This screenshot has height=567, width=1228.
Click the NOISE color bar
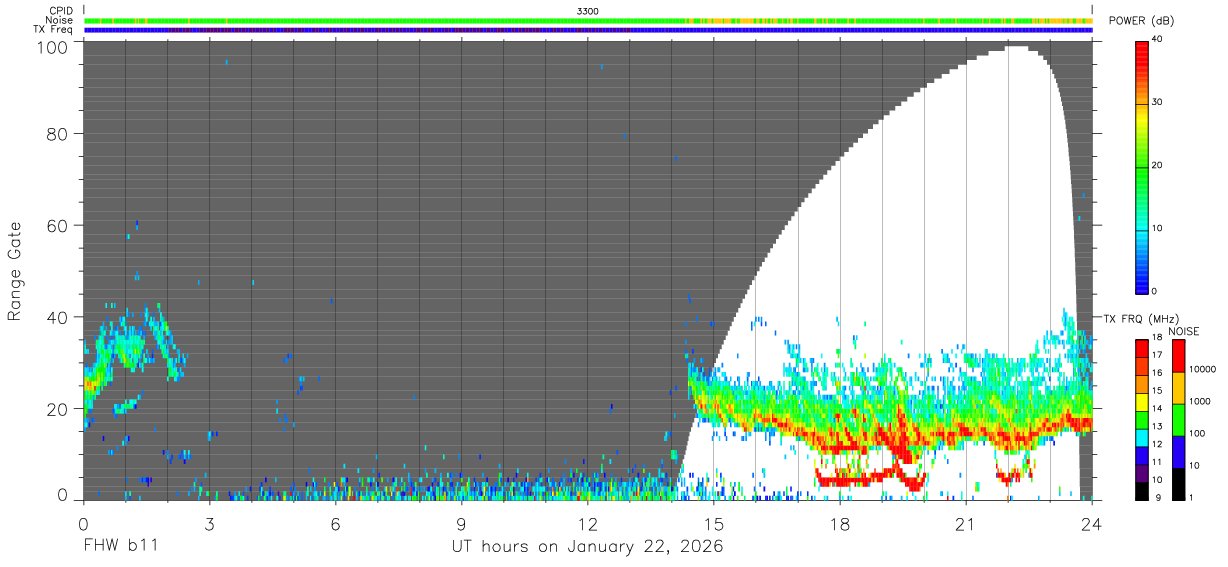(1178, 419)
